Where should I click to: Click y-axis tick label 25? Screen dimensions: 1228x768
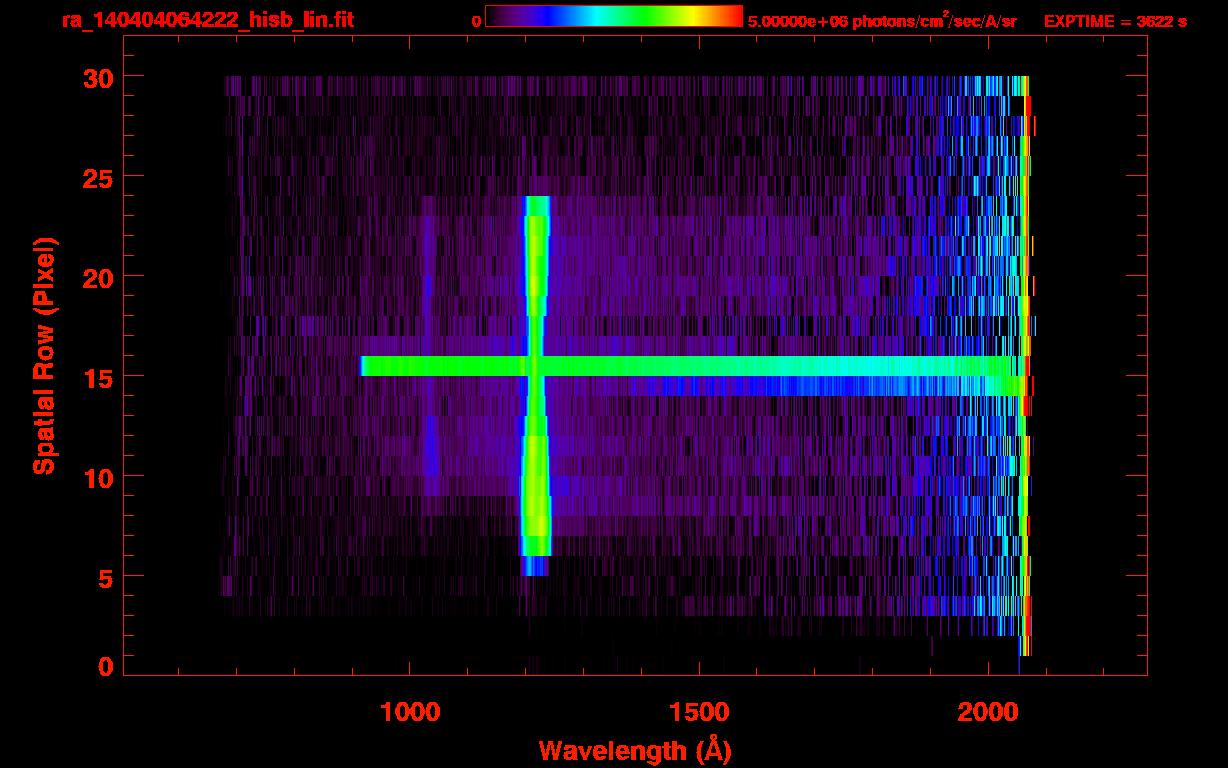coord(98,177)
